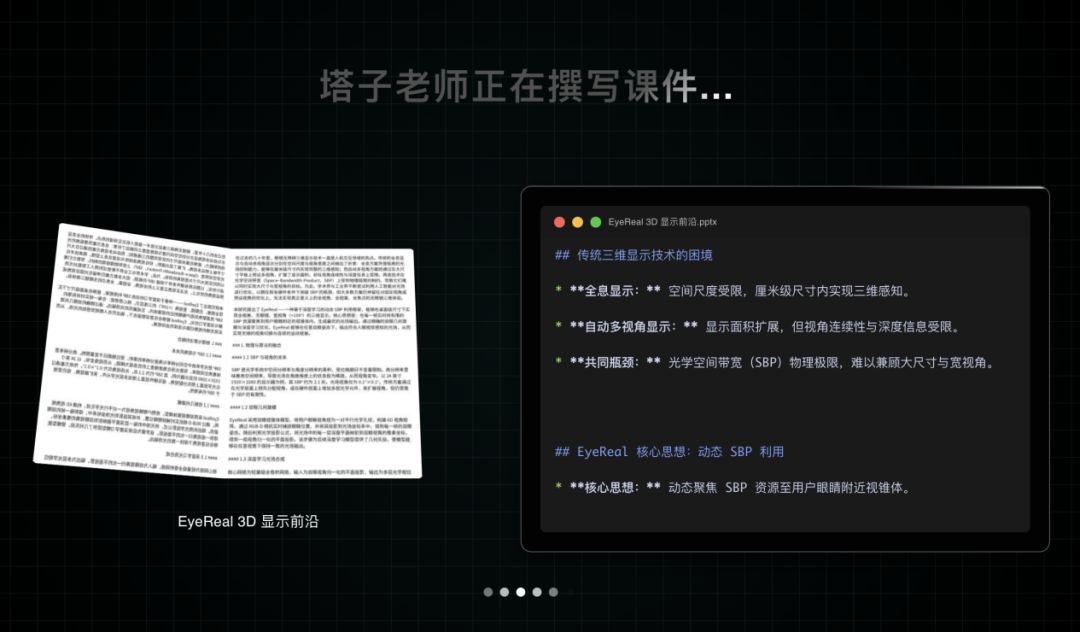This screenshot has height=632, width=1080.
Task: Click the left page of the folded document
Action: 135,350
